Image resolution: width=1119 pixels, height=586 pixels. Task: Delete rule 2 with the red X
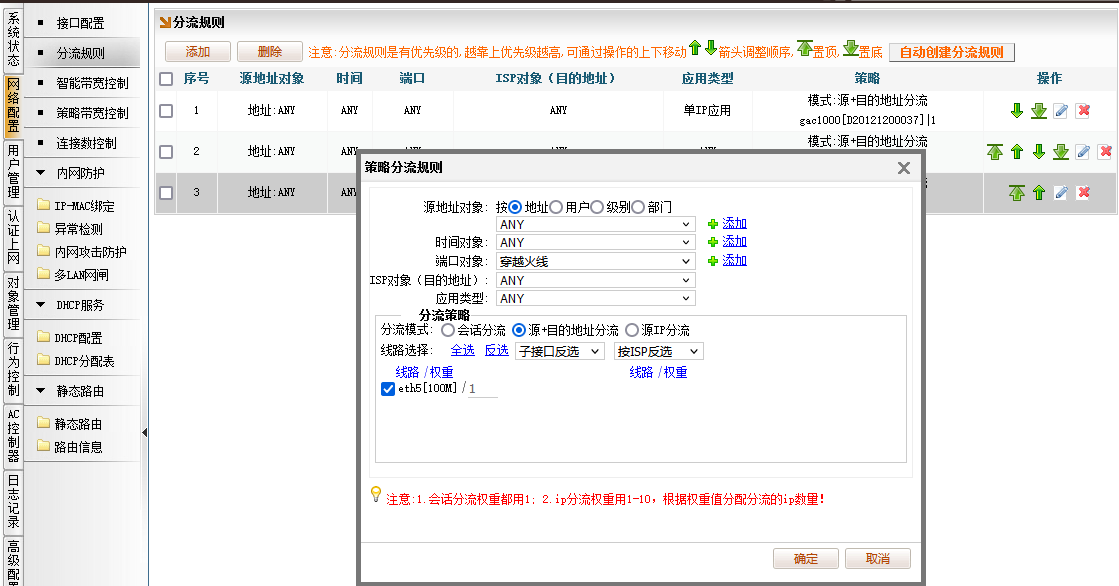pyautogui.click(x=1105, y=151)
